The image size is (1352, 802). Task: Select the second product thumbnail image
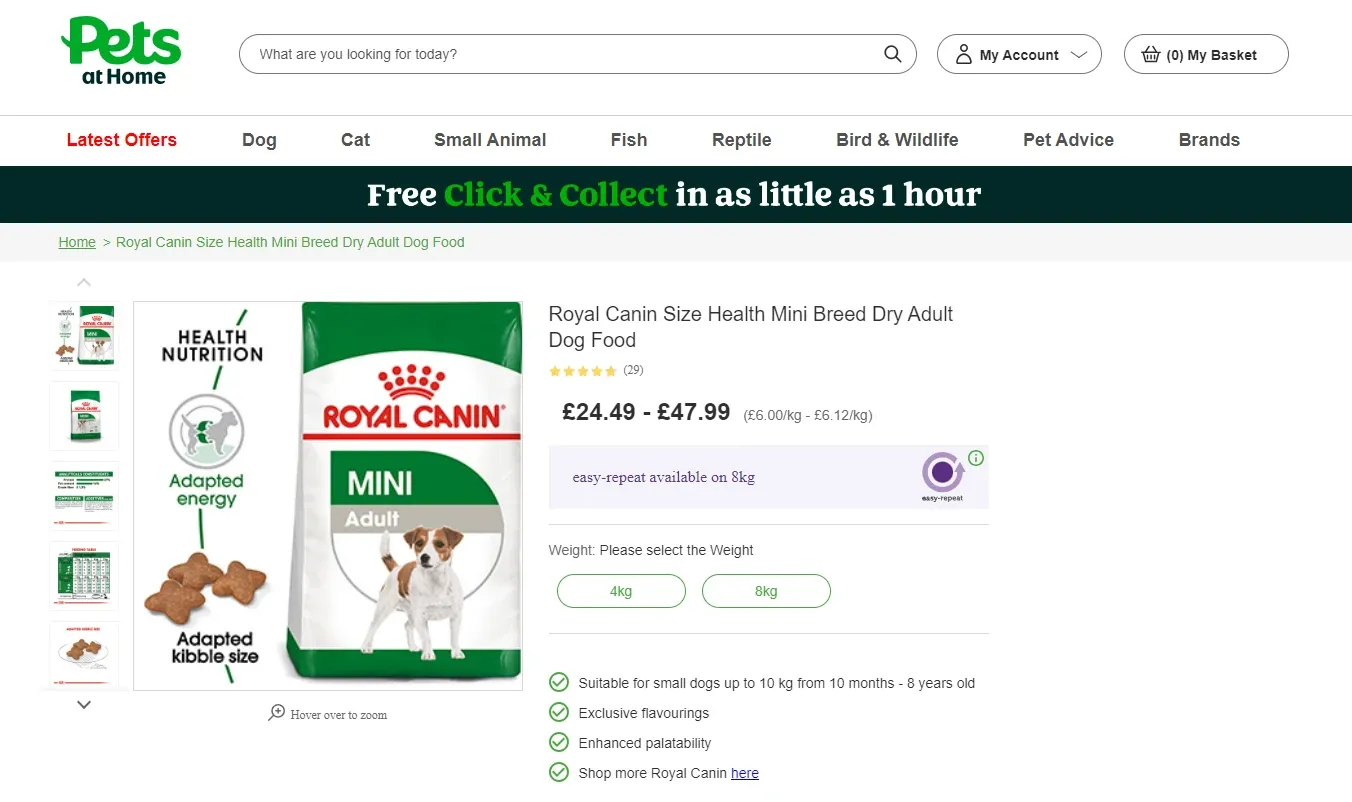(x=84, y=416)
